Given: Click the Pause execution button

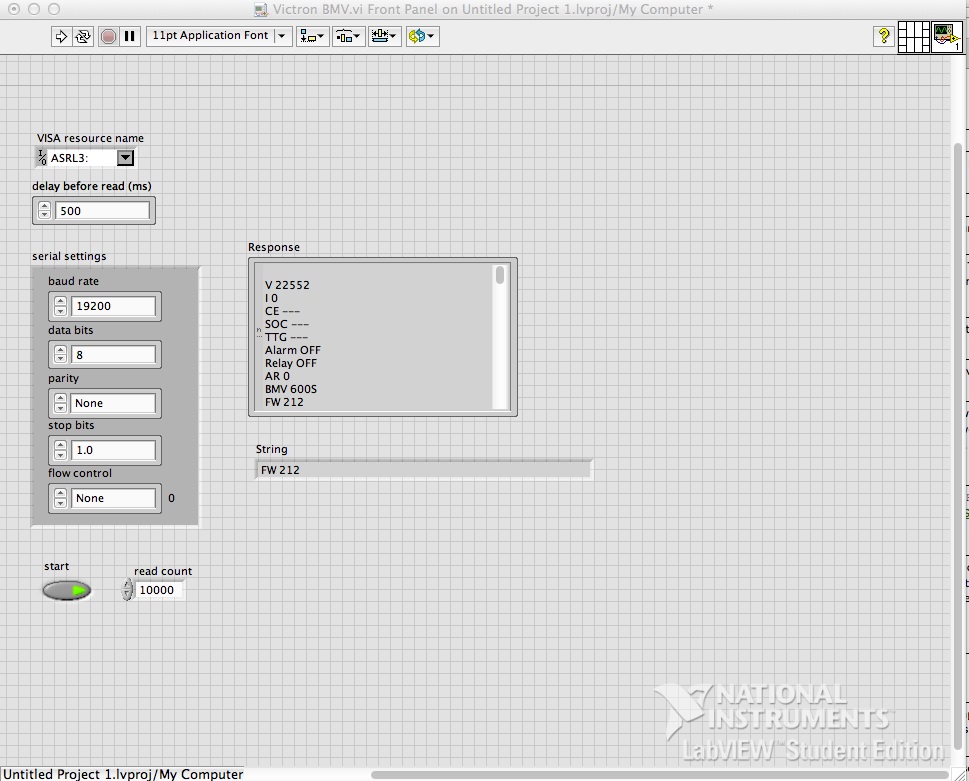Looking at the screenshot, I should [x=130, y=36].
